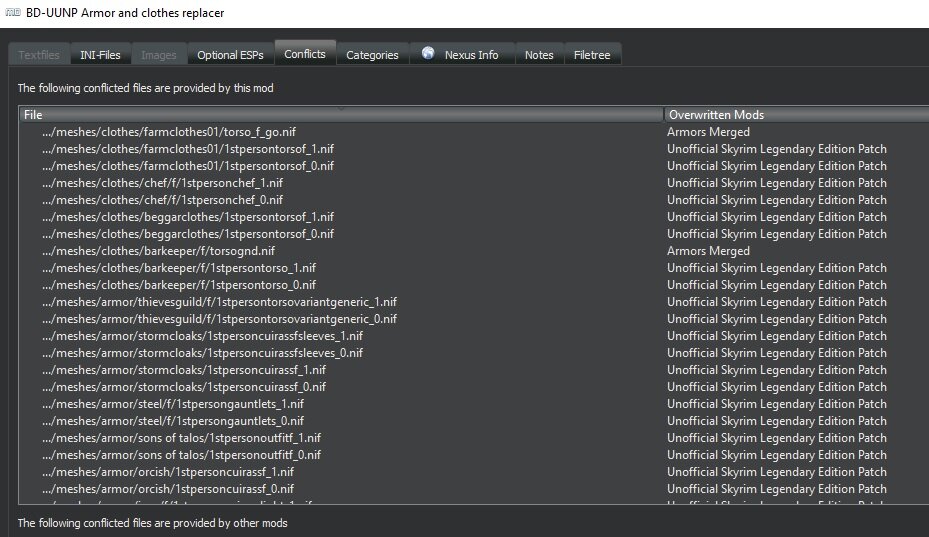This screenshot has width=929, height=537.
Task: Select thievesguild 1stpersontorsovariantgeneric_1.nif row
Action: point(473,302)
